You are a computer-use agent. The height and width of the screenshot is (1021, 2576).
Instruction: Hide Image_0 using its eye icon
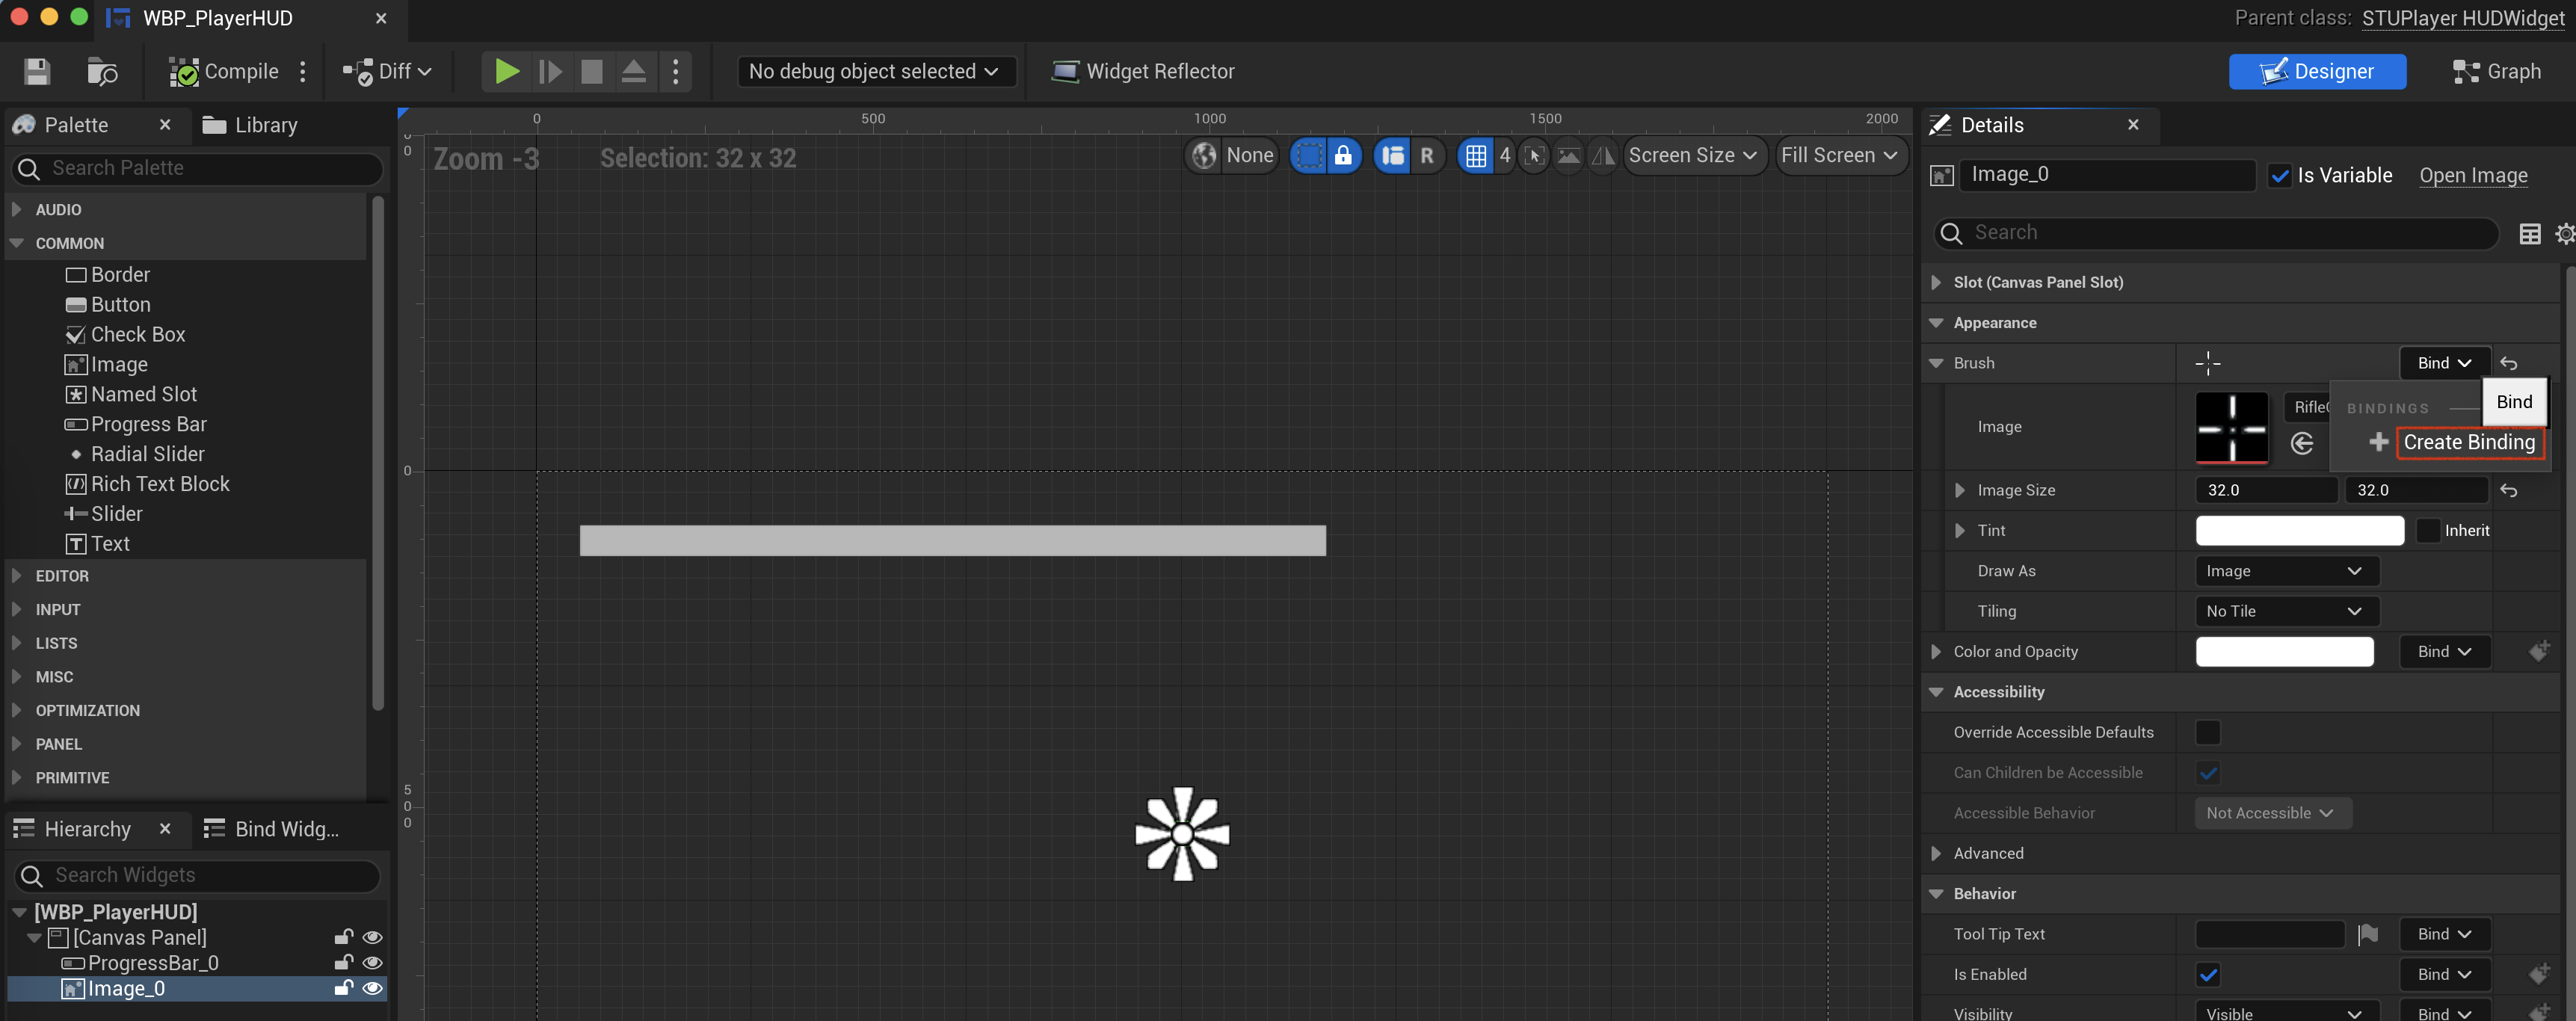tap(372, 988)
